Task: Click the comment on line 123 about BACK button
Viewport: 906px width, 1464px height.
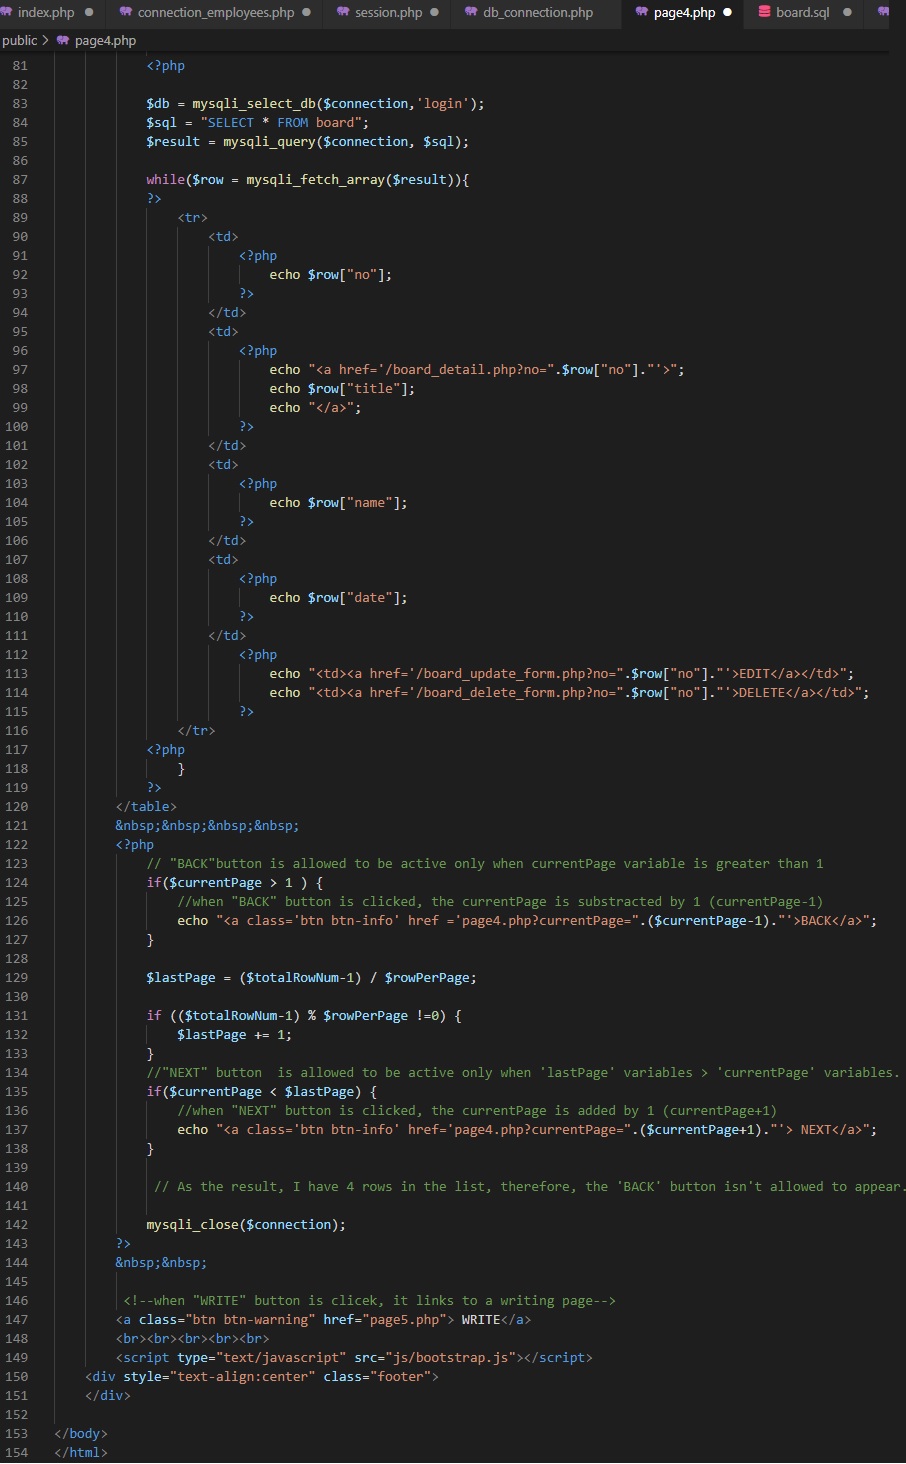Action: [485, 864]
